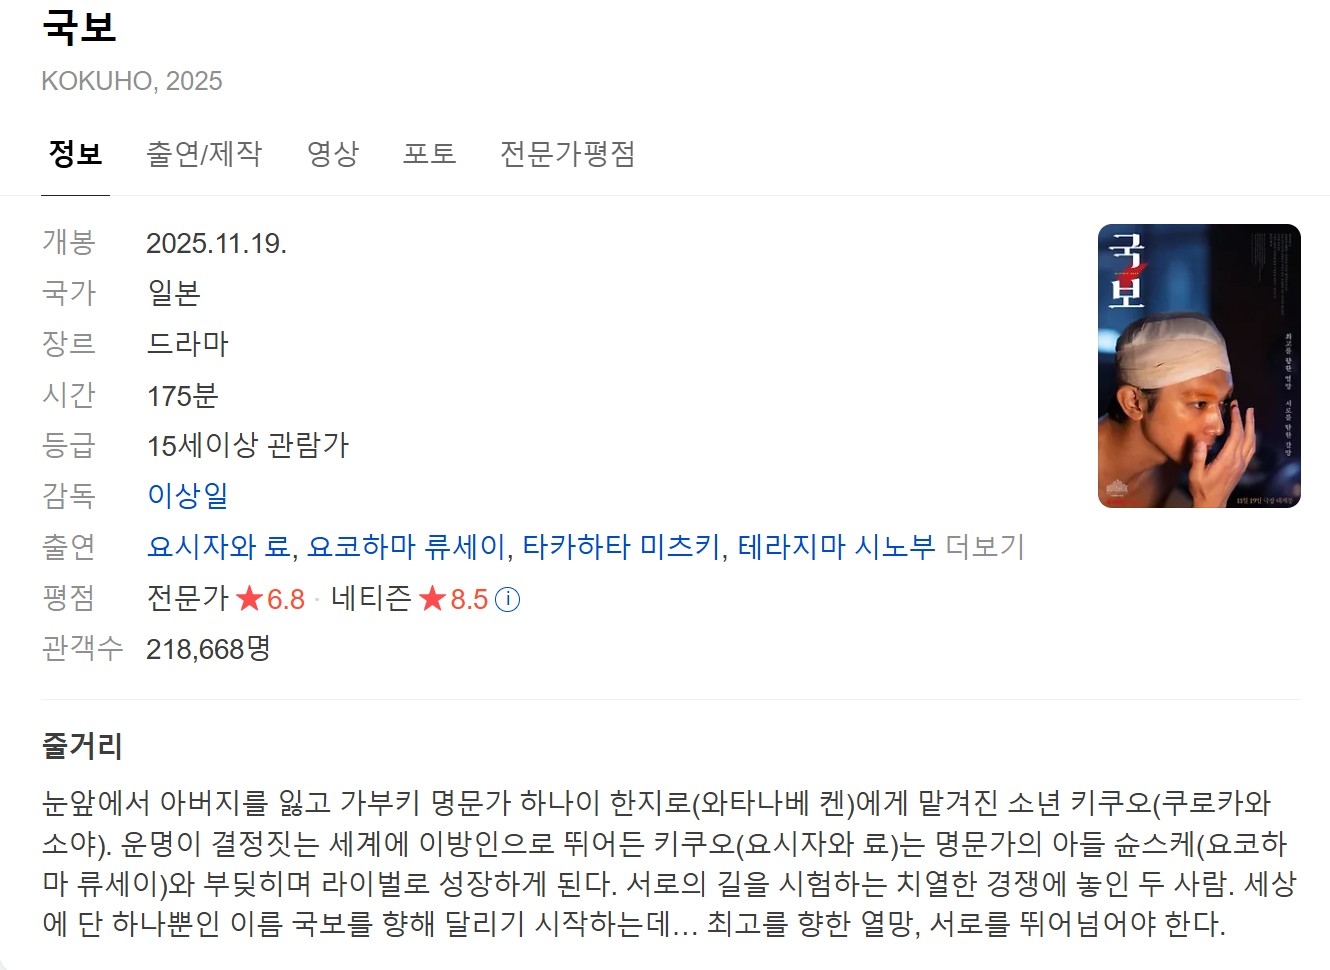Viewport: 1330px width, 970px height.
Task: Switch to the 출연/제작 tab
Action: tap(204, 154)
